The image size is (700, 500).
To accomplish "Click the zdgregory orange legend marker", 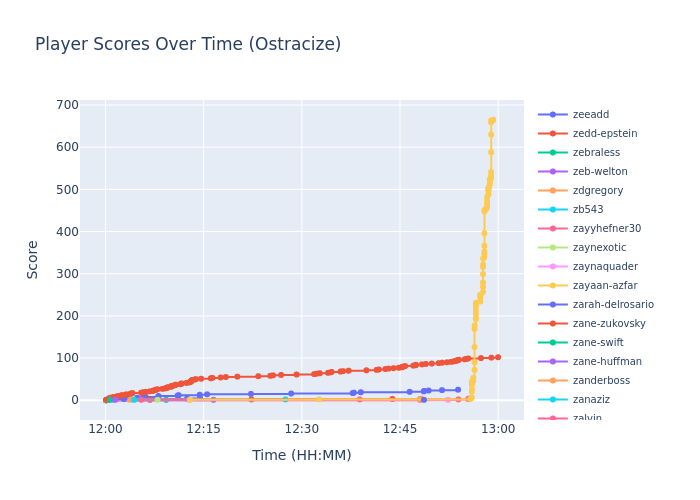I will pyautogui.click(x=553, y=191).
